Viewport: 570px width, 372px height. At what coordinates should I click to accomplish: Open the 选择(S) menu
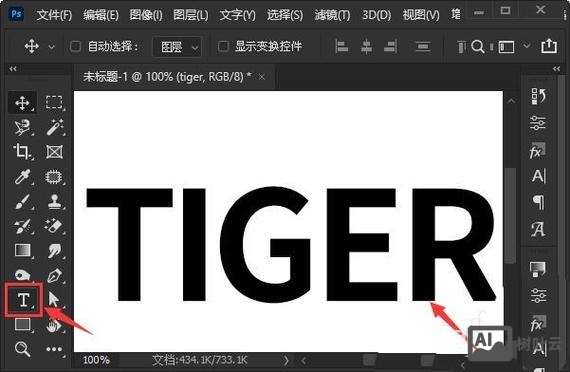285,15
